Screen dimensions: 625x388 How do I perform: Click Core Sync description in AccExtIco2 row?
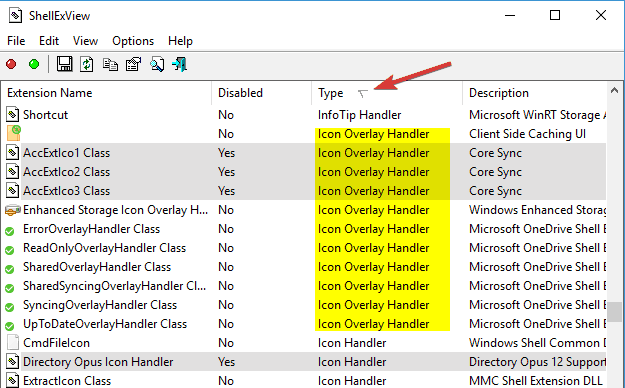[495, 172]
